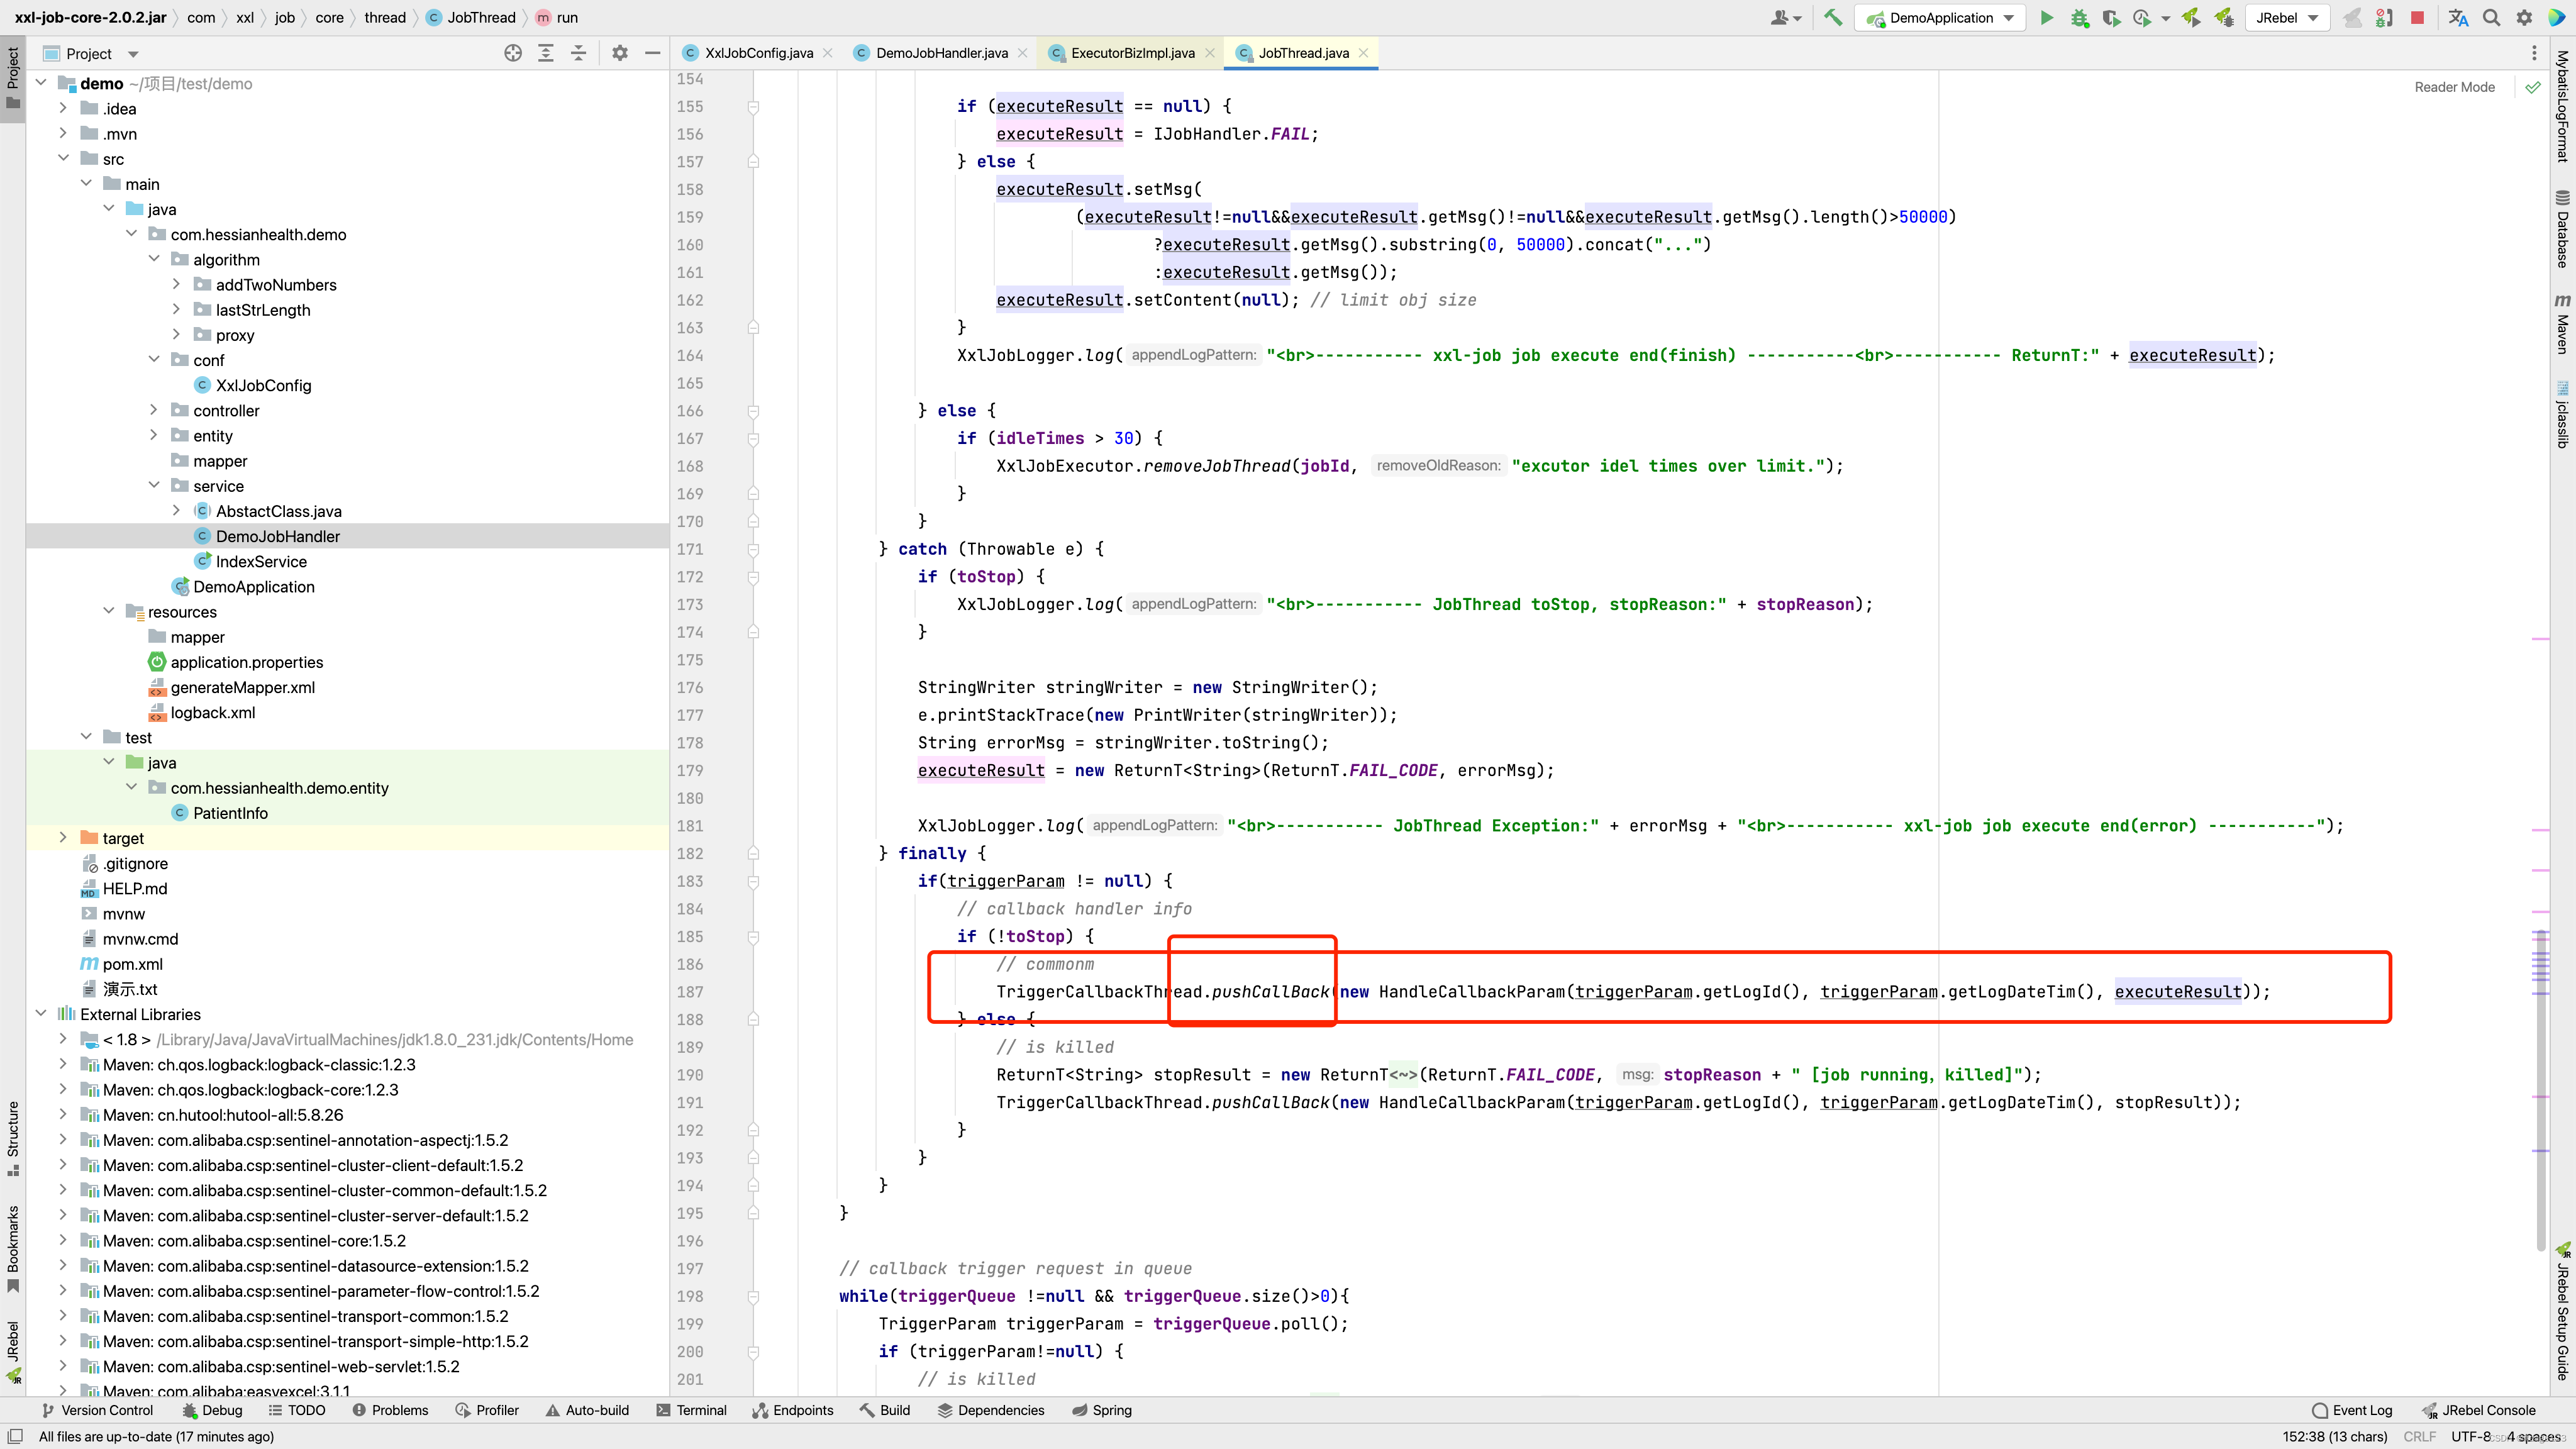Click the editor vertical scrollbar thumb
The width and height of the screenshot is (2576, 1449).
click(2541, 1090)
